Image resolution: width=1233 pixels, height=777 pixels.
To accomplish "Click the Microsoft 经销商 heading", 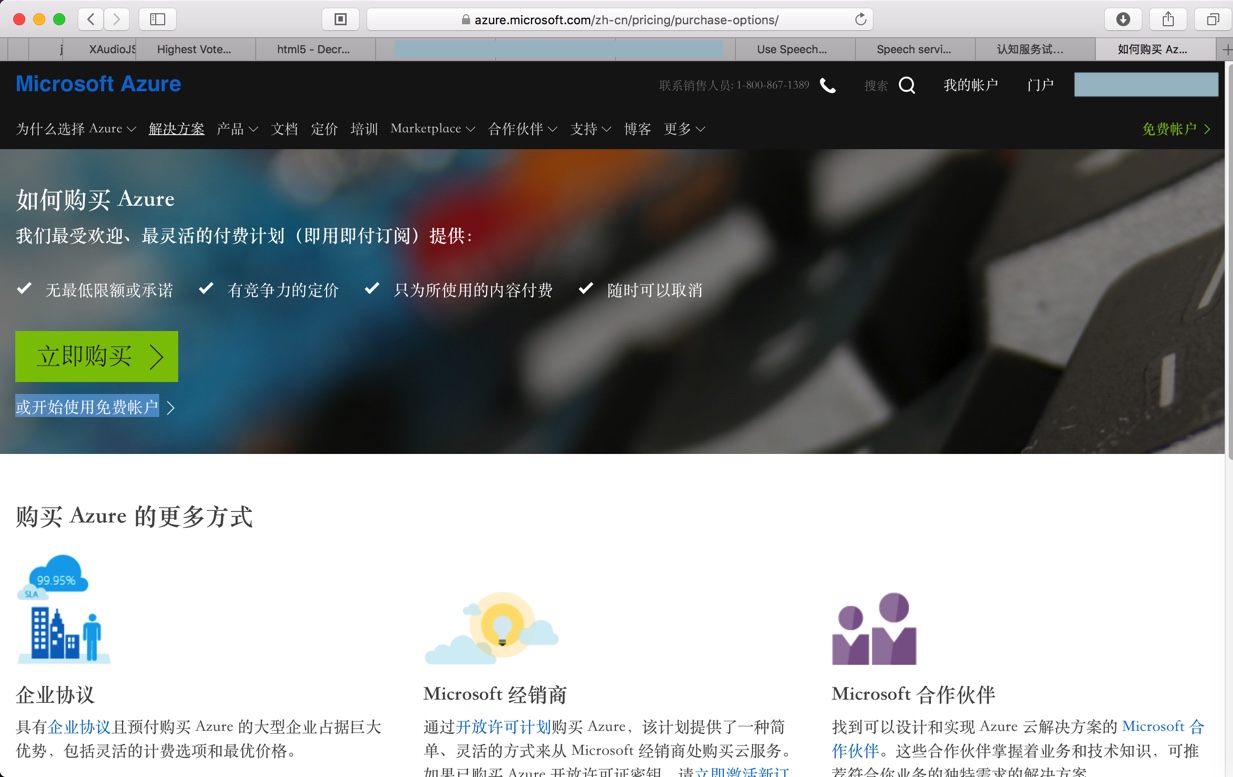I will (x=495, y=694).
